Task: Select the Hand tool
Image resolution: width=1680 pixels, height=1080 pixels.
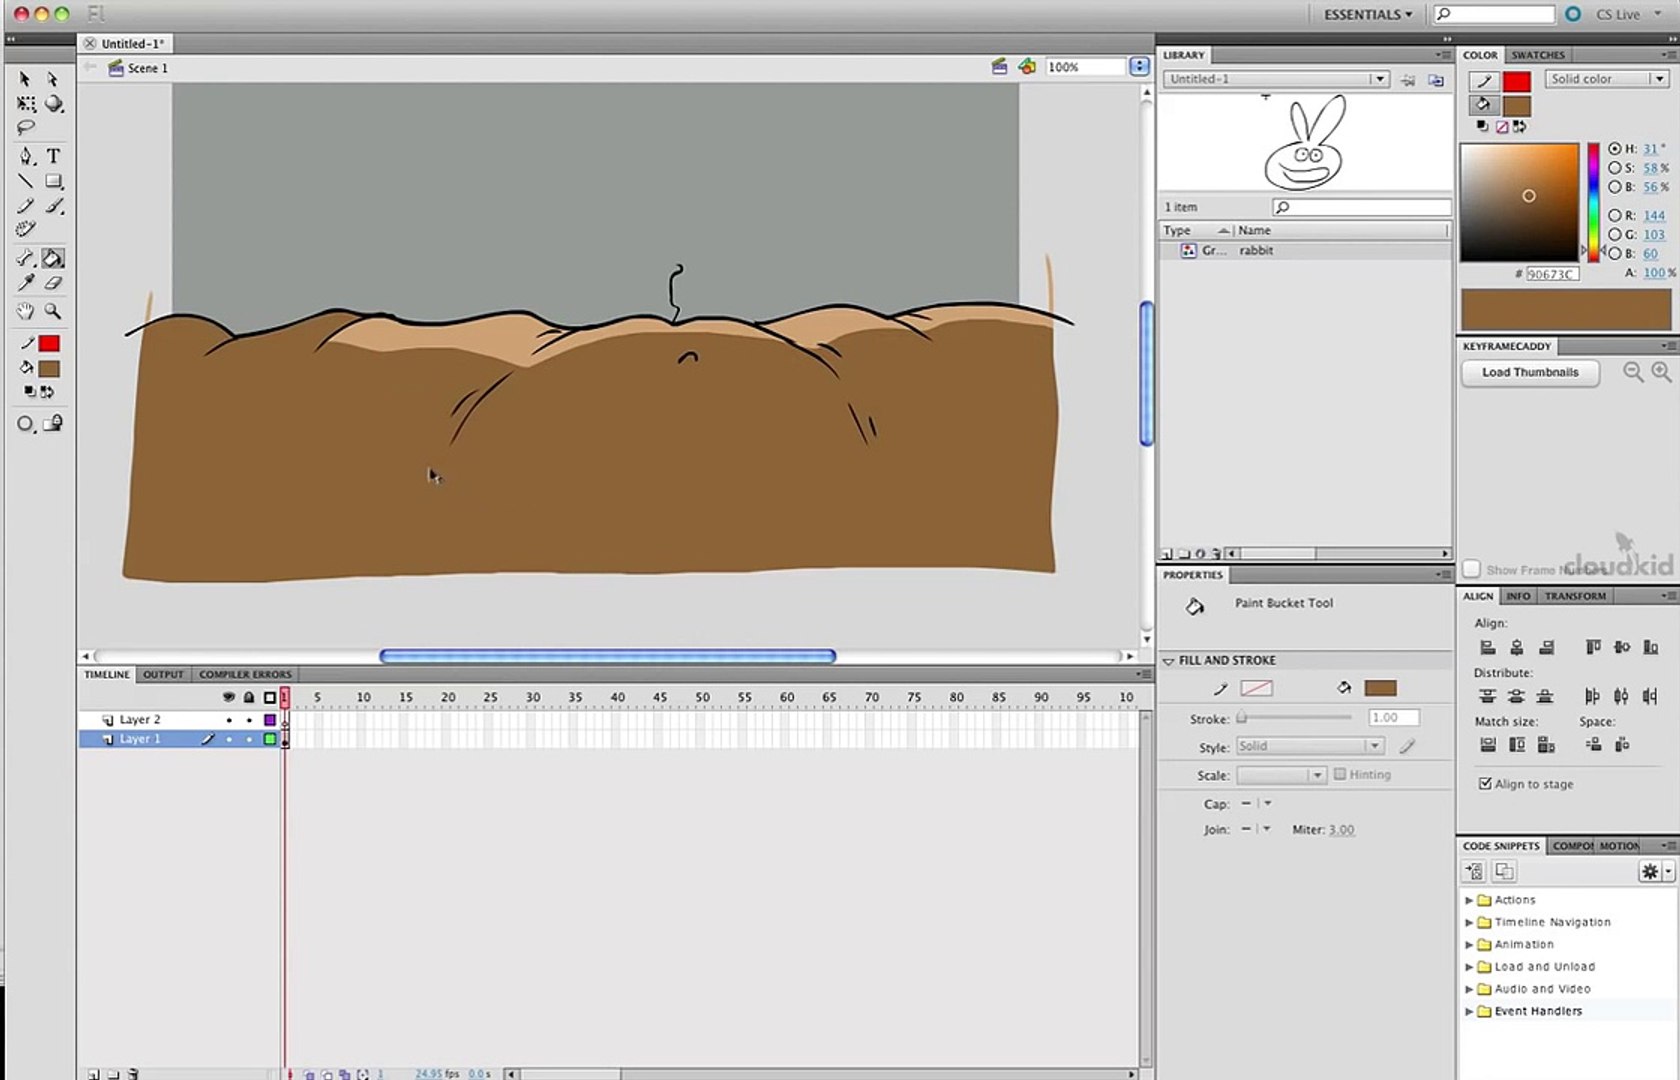Action: (x=25, y=312)
